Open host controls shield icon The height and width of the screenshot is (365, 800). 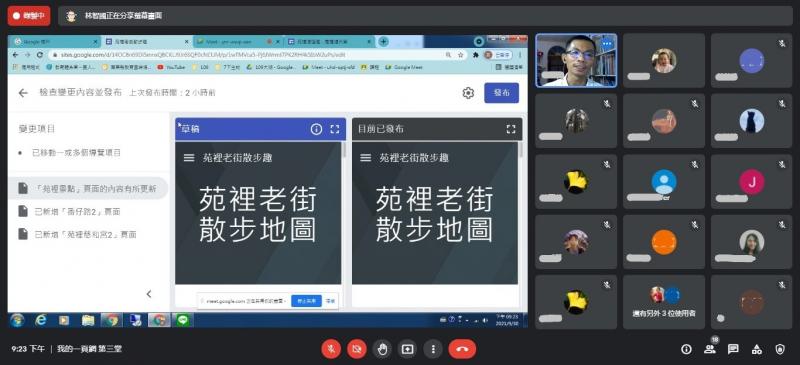coord(780,349)
